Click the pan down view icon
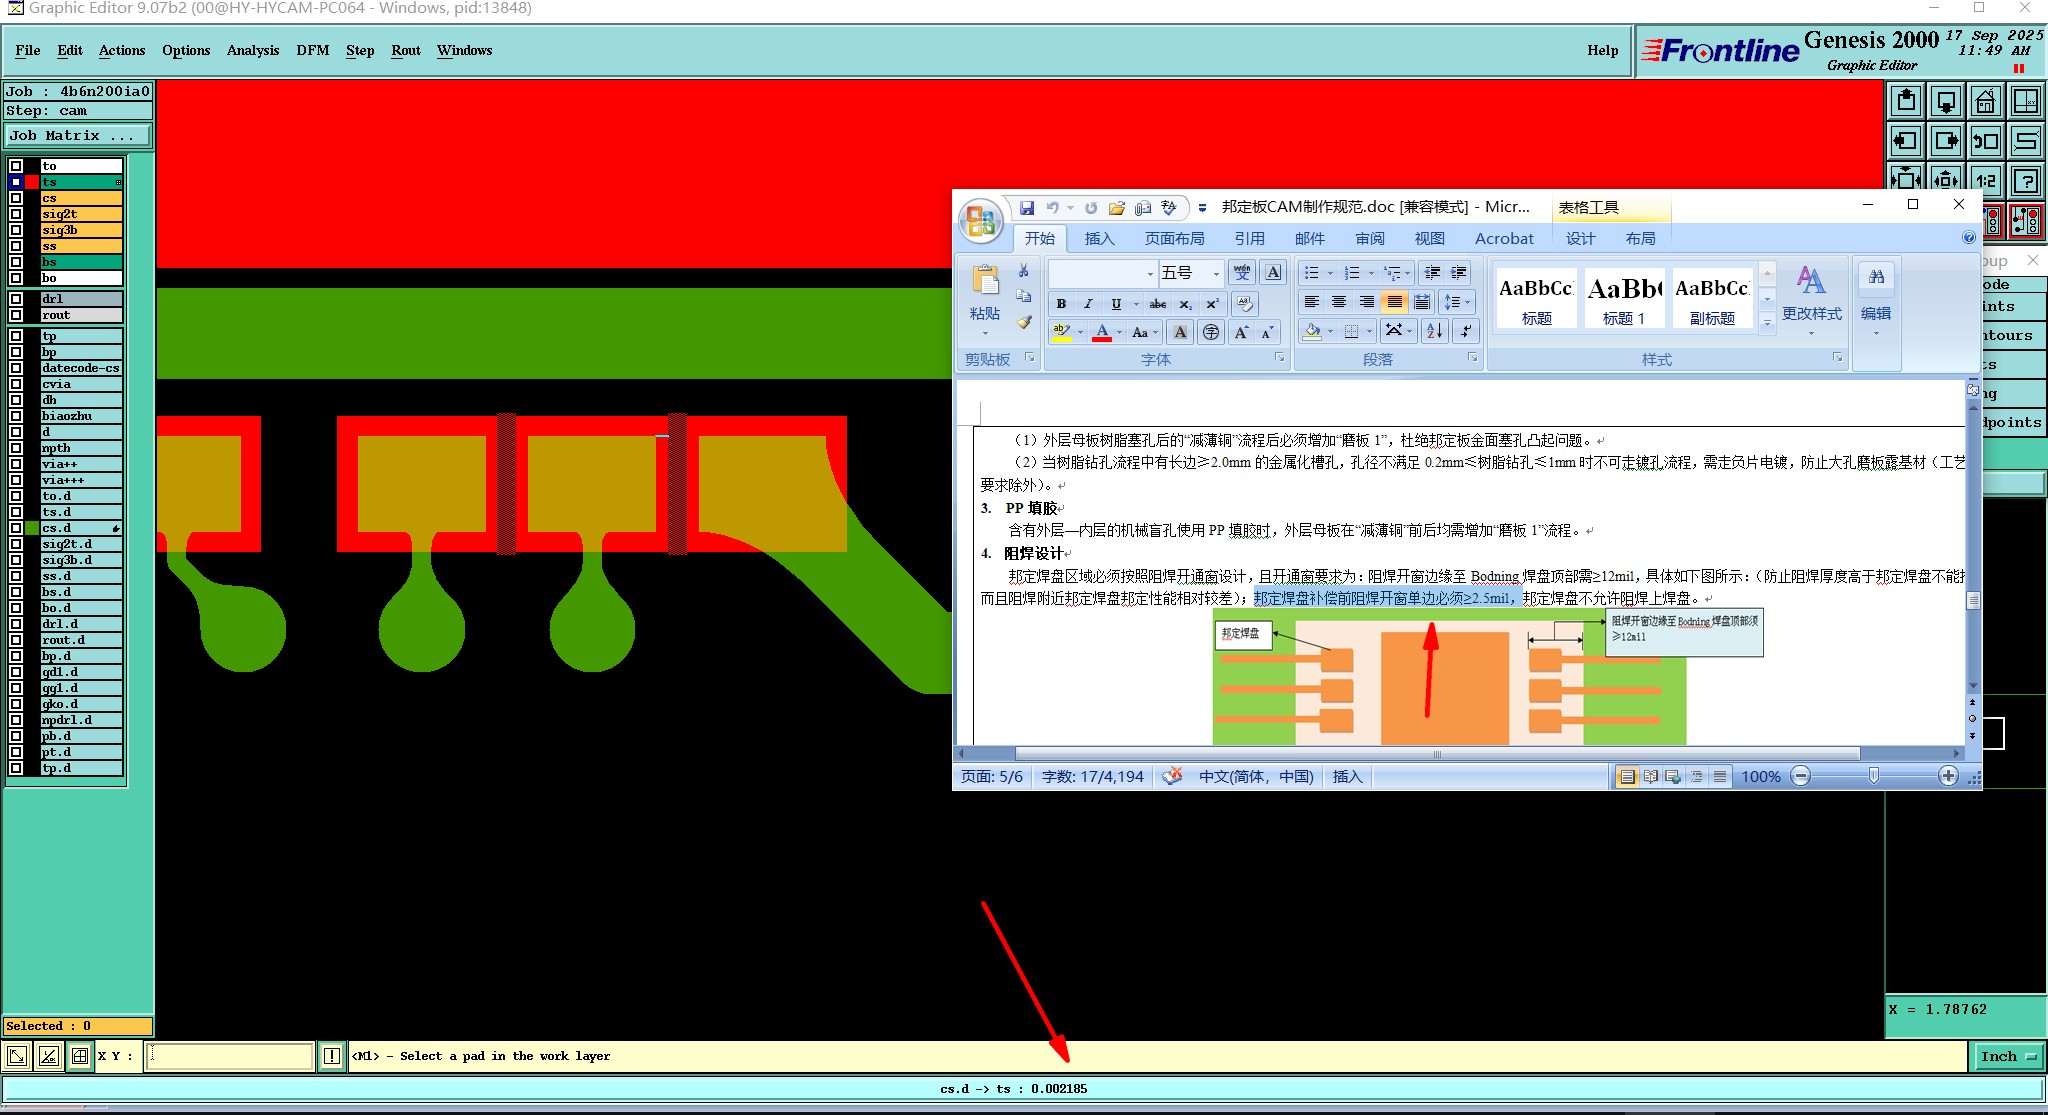Image resolution: width=2048 pixels, height=1115 pixels. (1946, 101)
